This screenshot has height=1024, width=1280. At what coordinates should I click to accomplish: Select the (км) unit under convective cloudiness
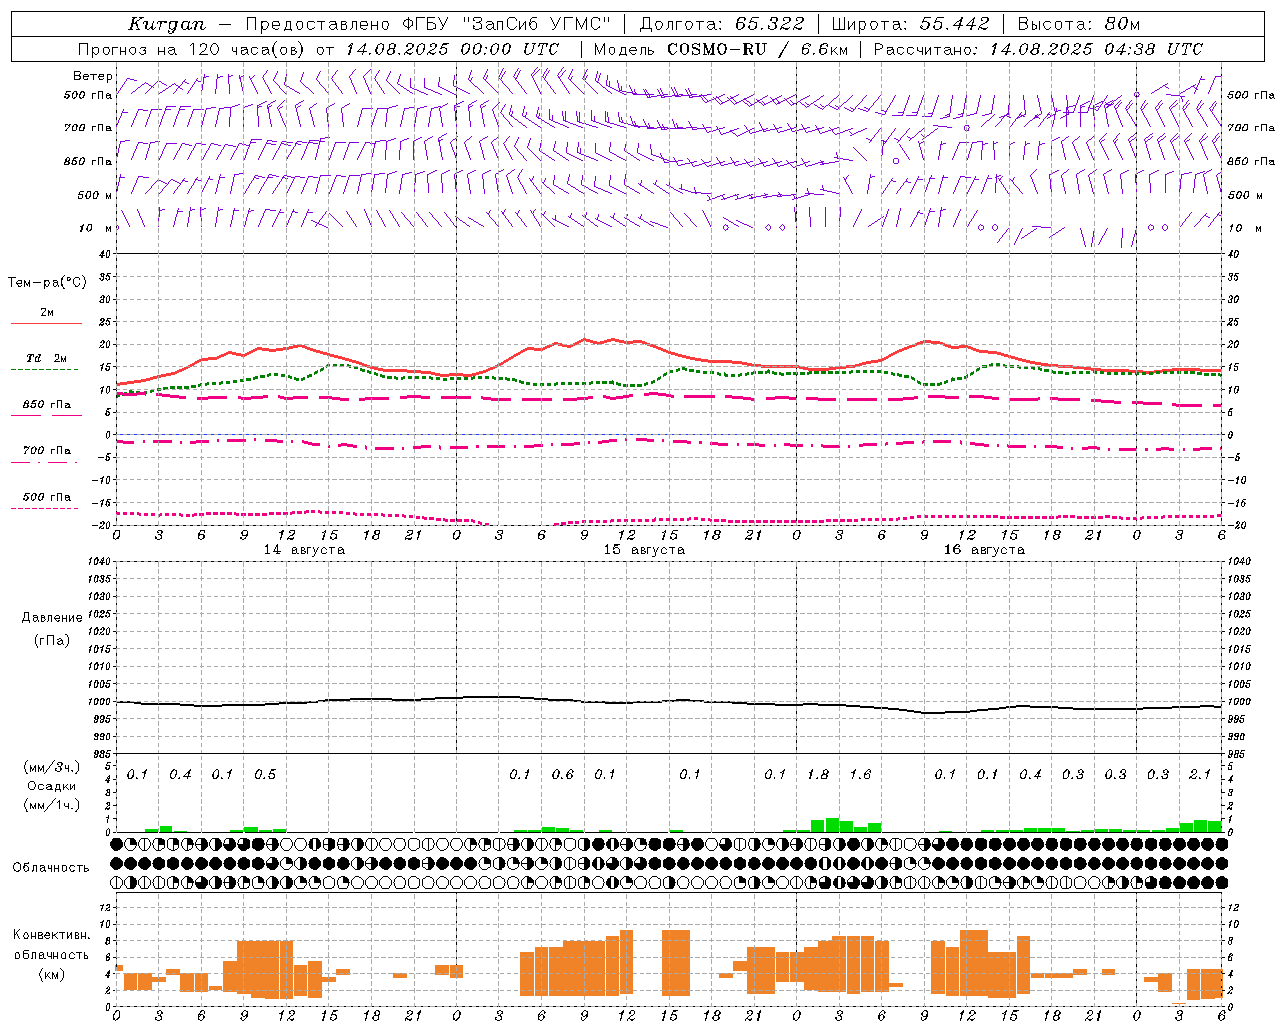51,974
